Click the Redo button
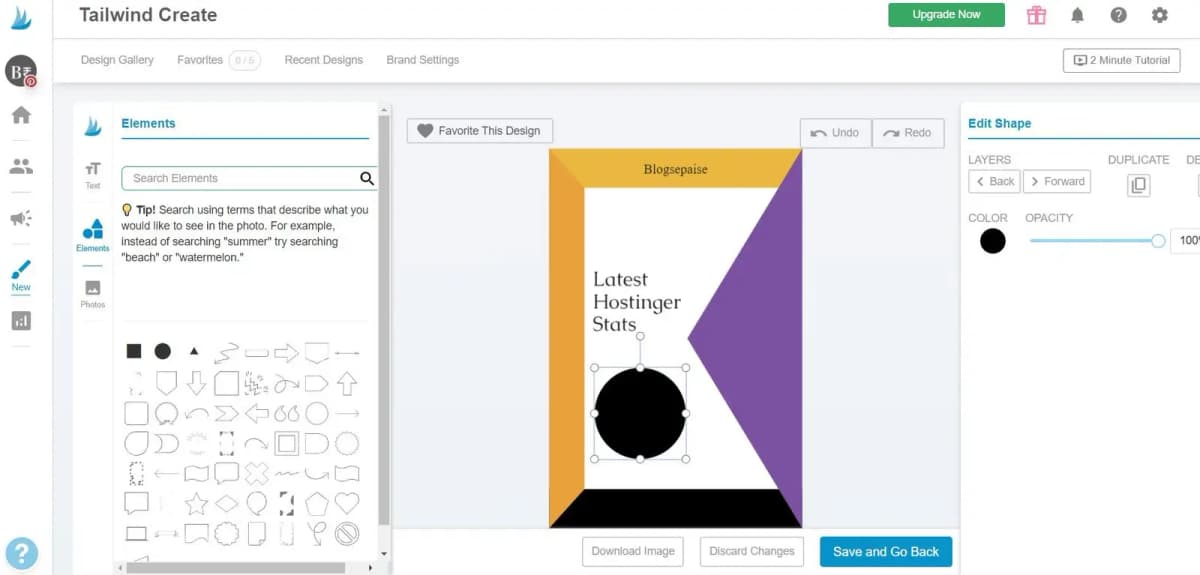1200x575 pixels. coord(908,133)
